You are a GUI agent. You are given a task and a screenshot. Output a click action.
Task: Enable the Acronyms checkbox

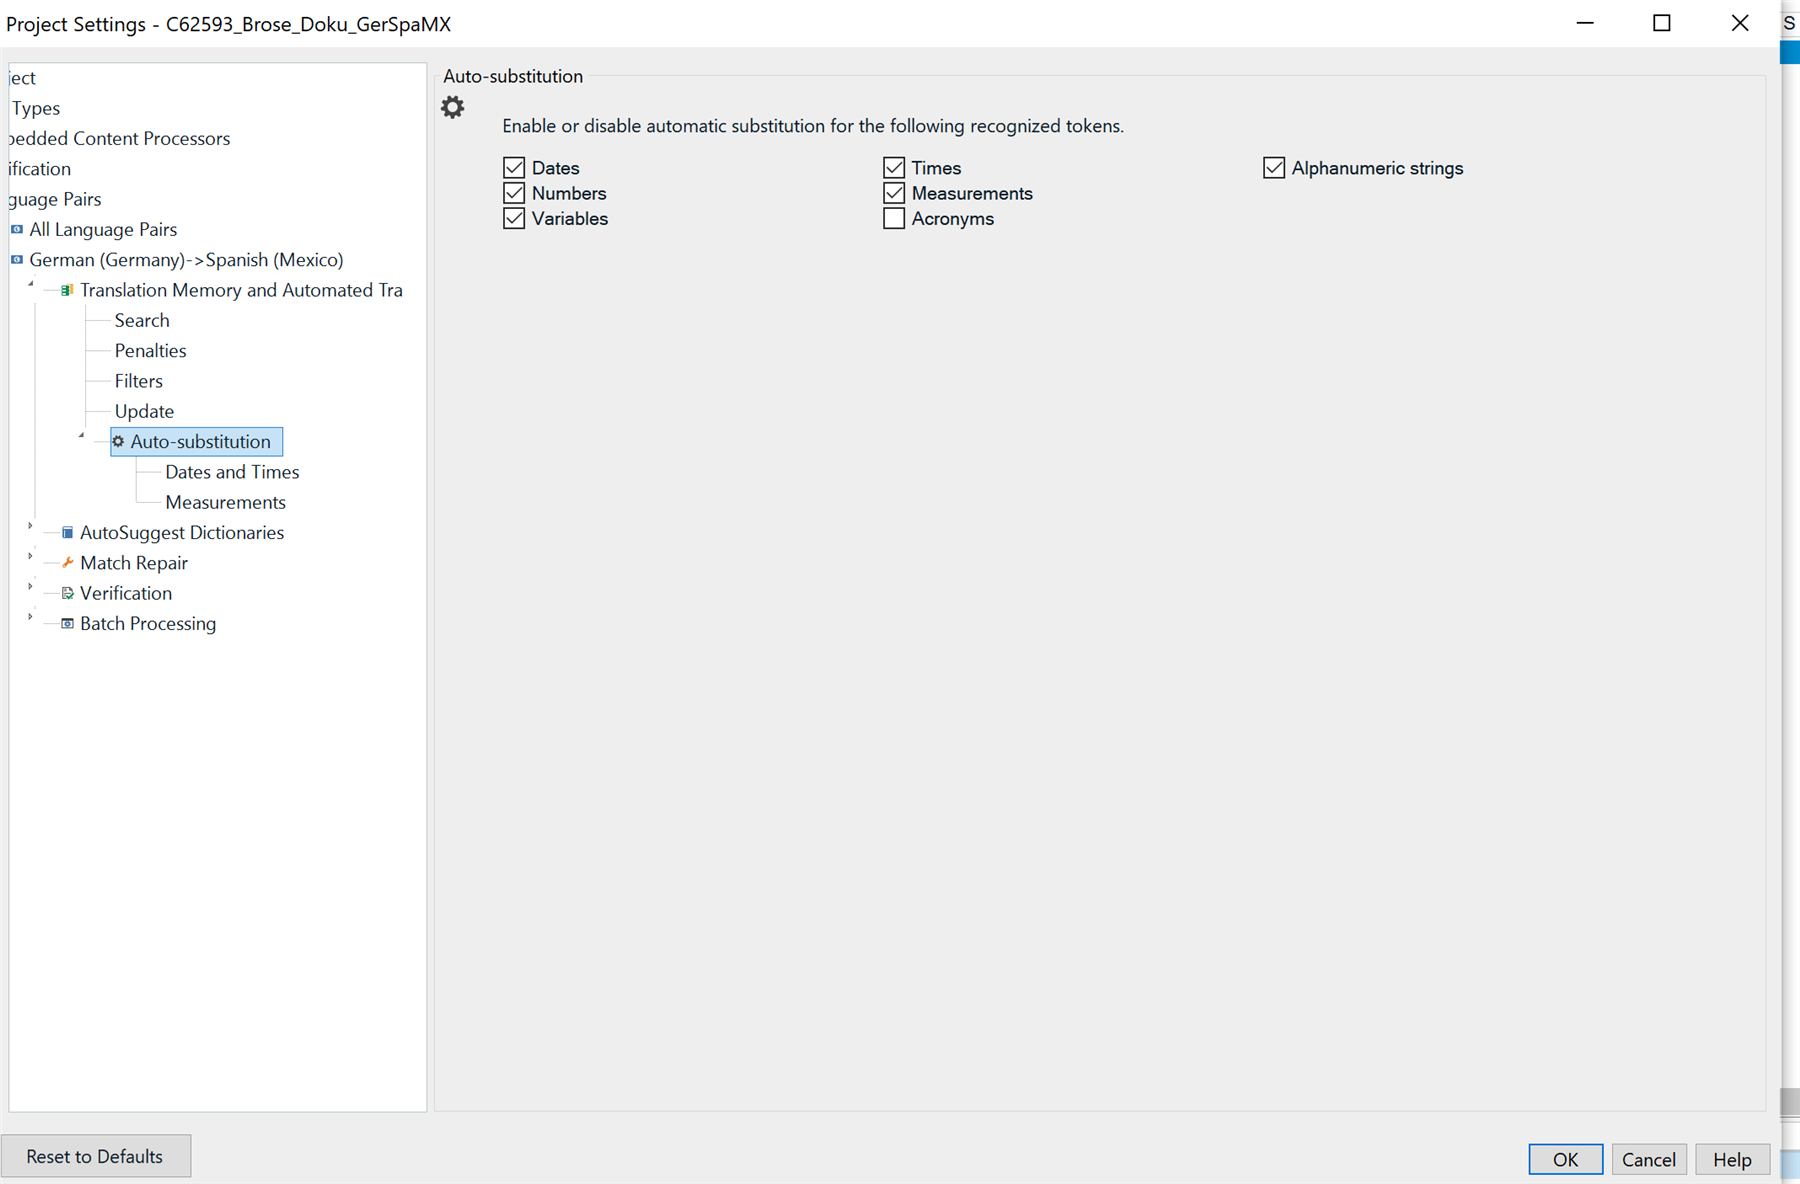click(x=894, y=218)
